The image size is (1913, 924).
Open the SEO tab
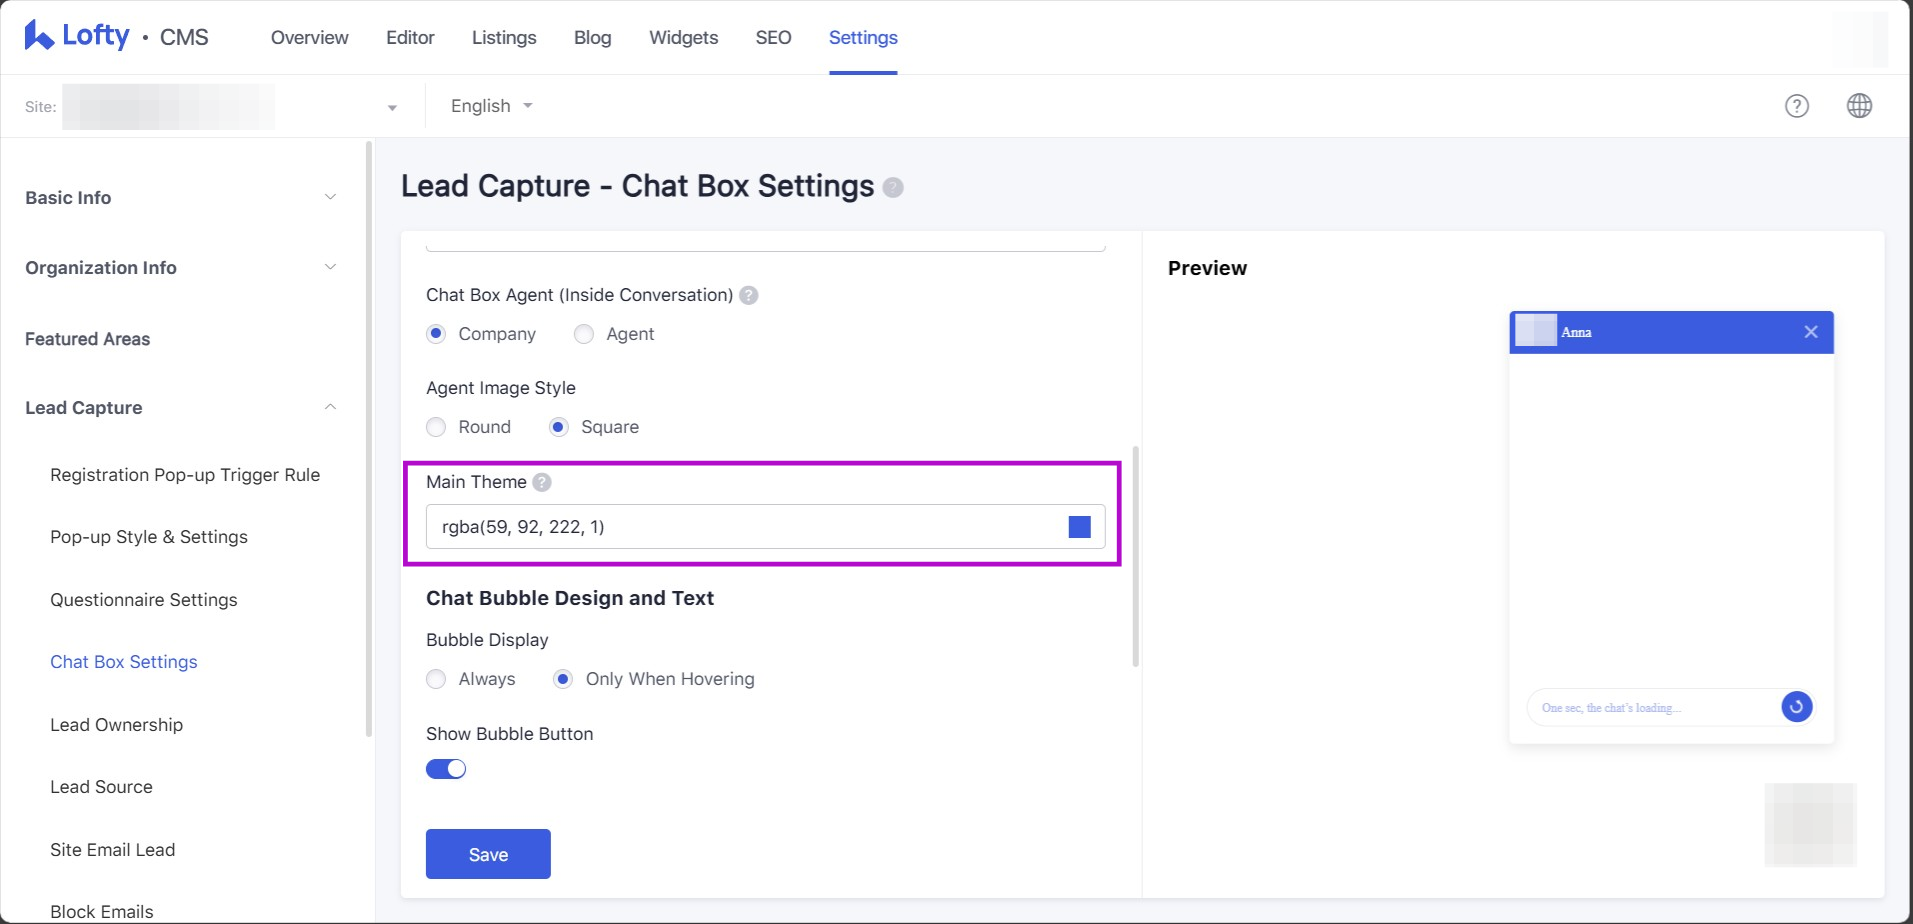click(x=773, y=38)
